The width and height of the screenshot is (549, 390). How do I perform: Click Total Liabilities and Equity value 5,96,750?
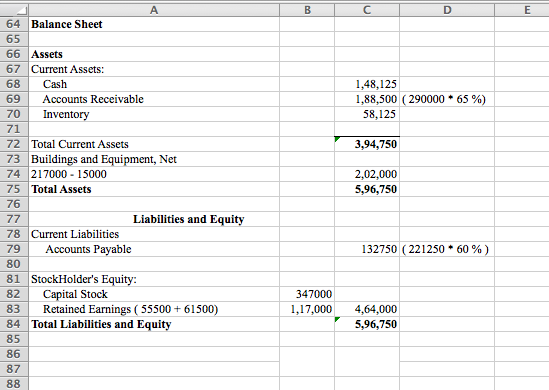(367, 324)
